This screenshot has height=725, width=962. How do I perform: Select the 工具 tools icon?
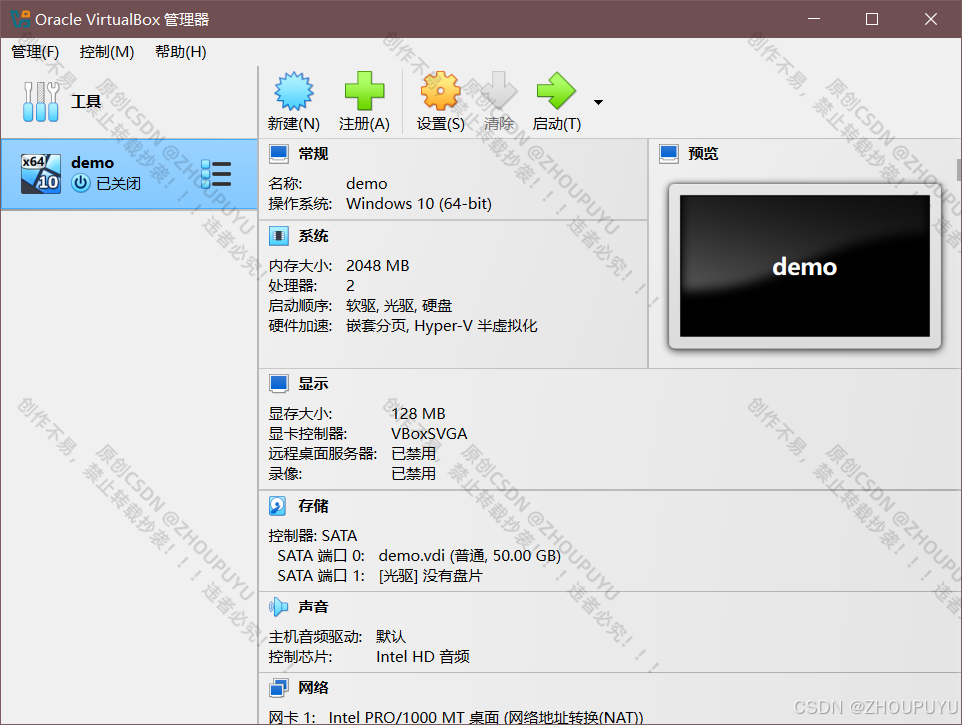(x=40, y=102)
